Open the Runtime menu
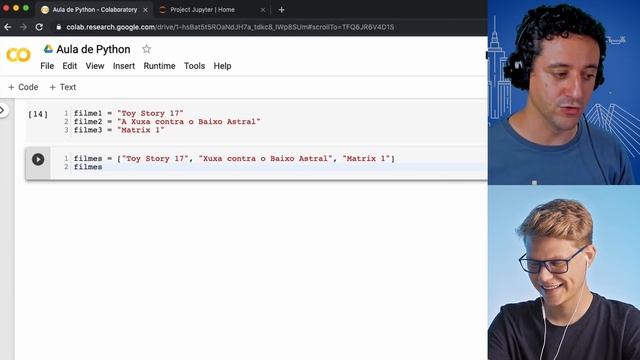The height and width of the screenshot is (360, 640). (x=159, y=66)
